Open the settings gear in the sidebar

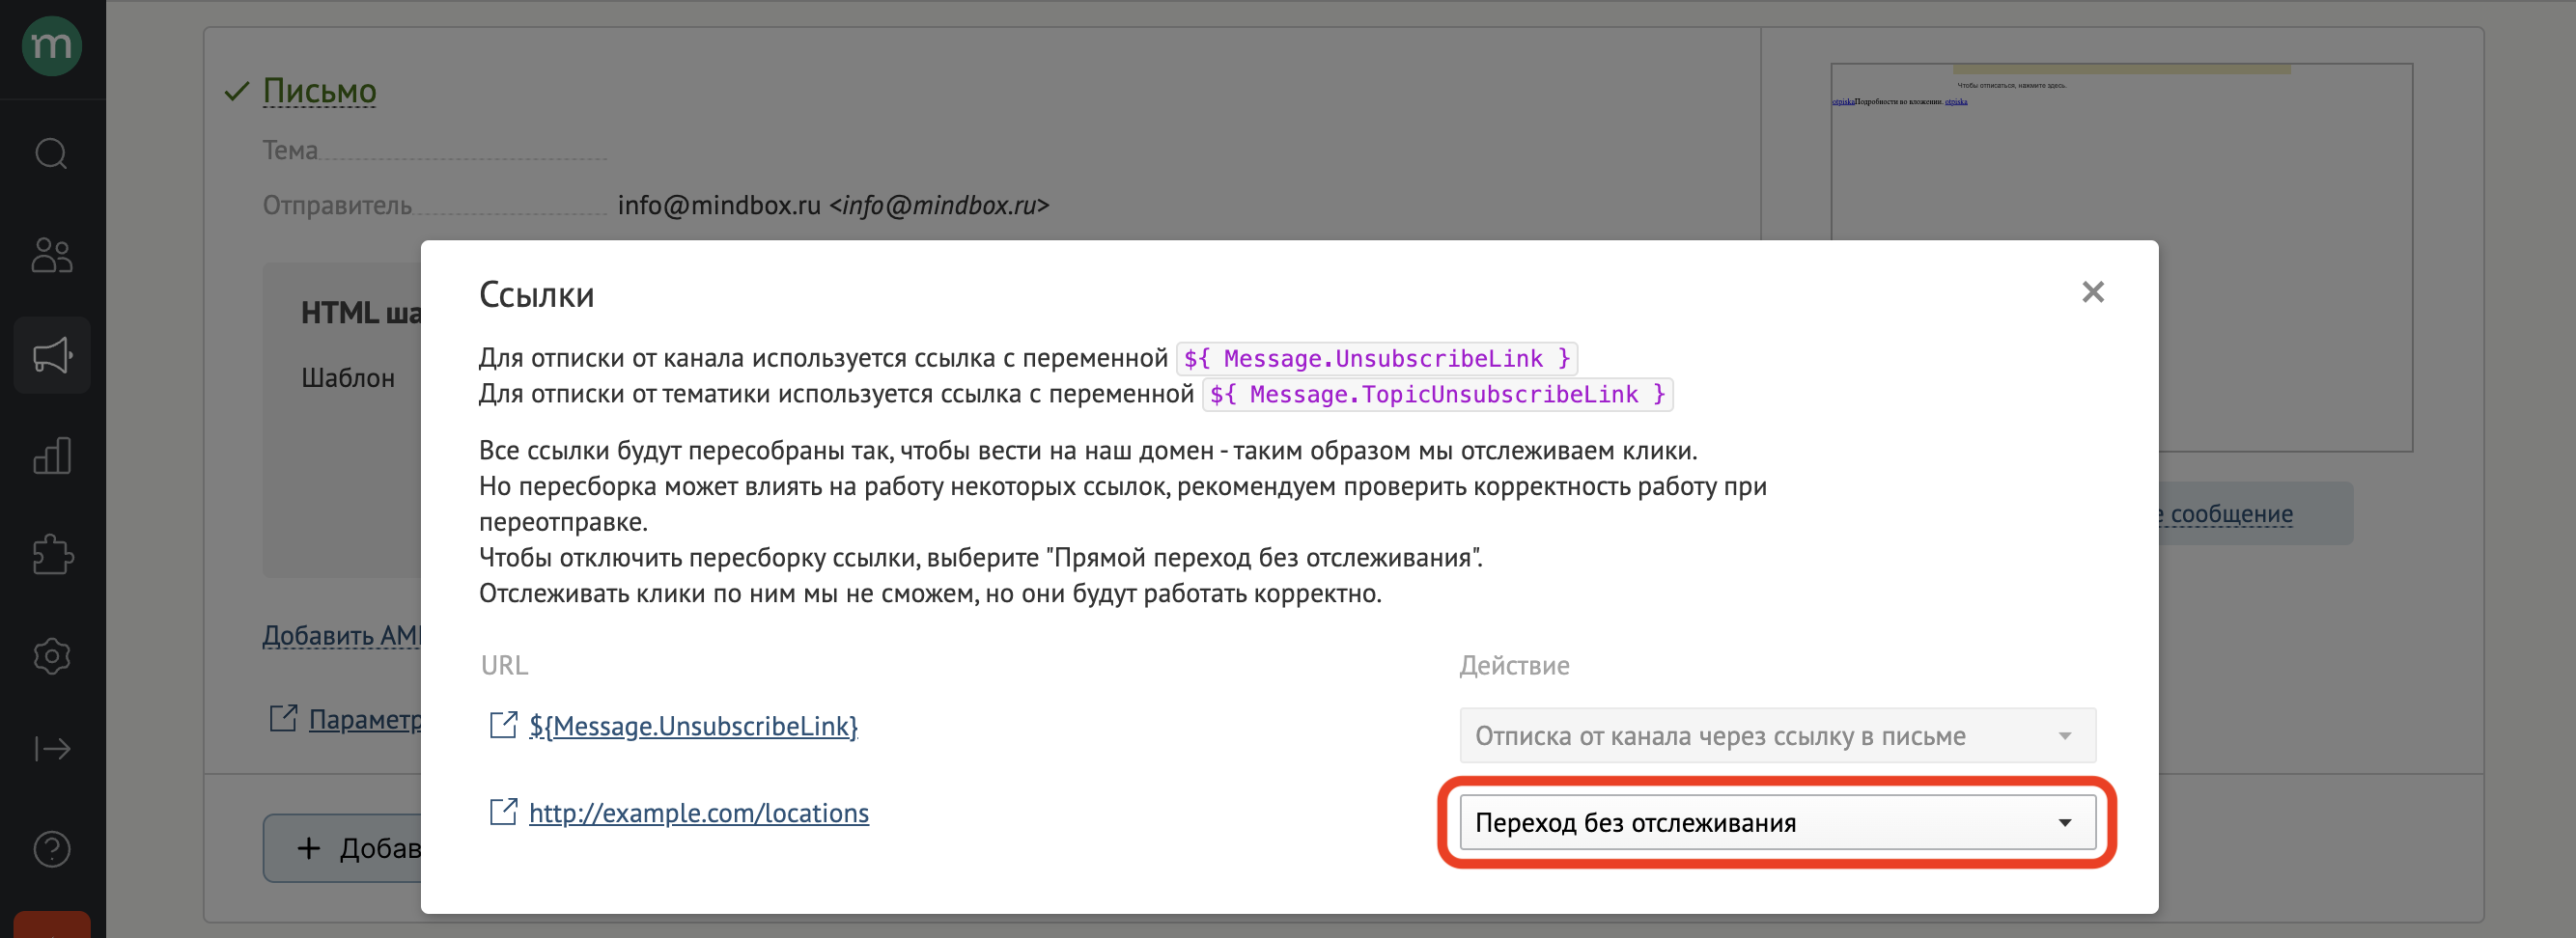[51, 656]
